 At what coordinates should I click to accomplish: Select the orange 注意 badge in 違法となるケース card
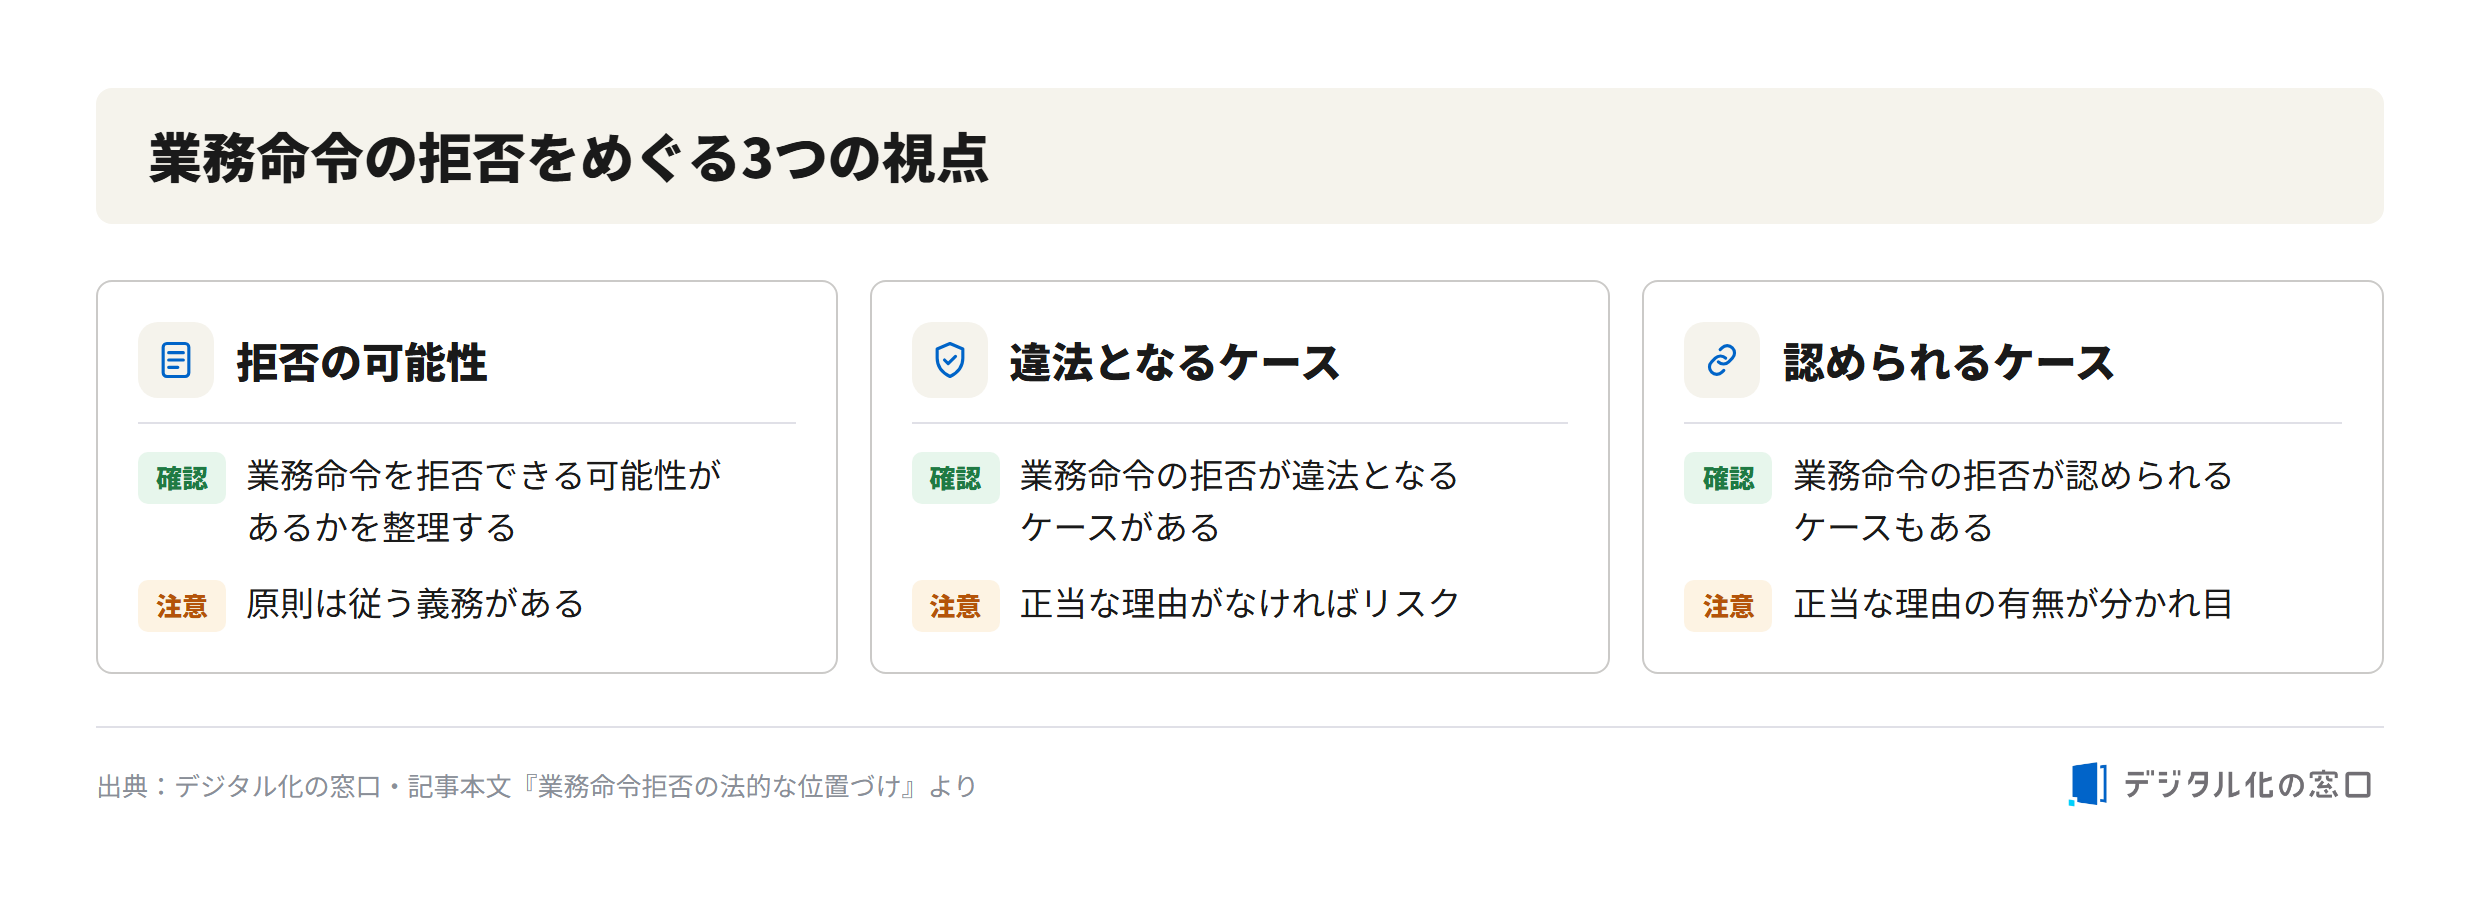click(x=955, y=606)
